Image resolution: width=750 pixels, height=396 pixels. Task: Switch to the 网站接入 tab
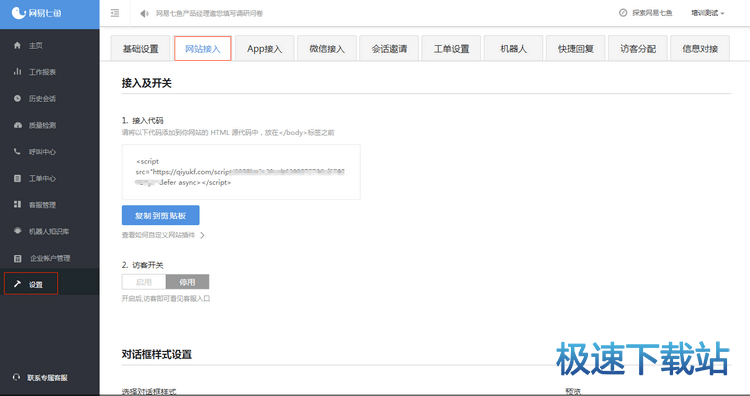point(203,48)
